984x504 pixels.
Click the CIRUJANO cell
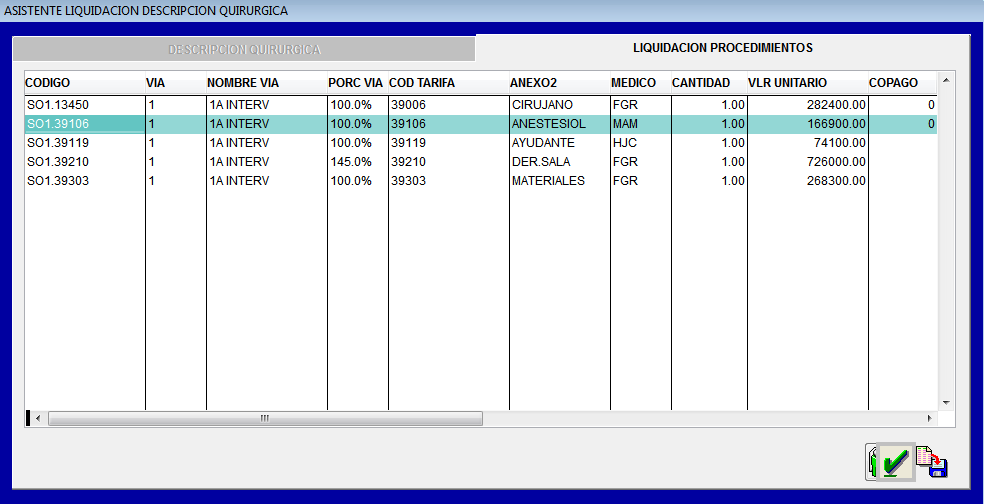click(x=560, y=105)
